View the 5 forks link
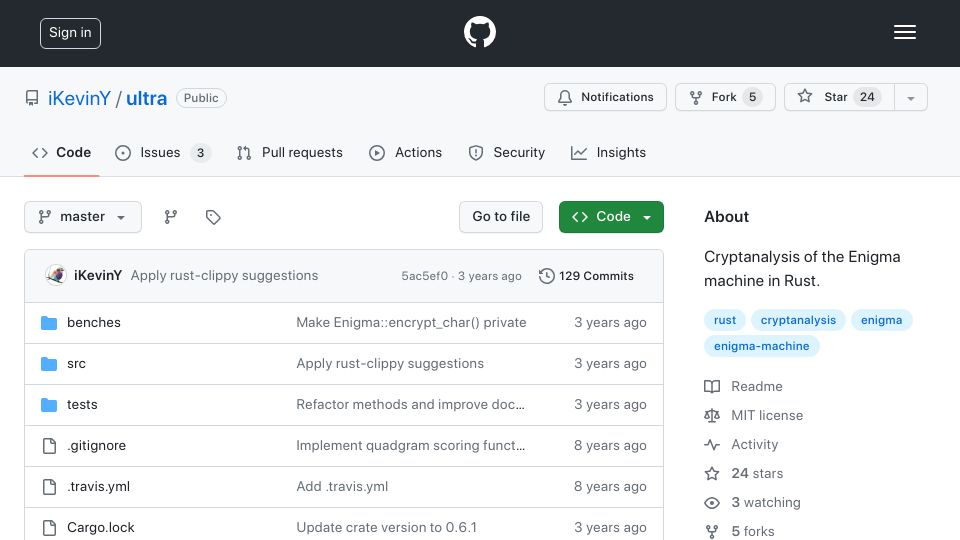Screen dimensions: 960x540 click(740, 531)
